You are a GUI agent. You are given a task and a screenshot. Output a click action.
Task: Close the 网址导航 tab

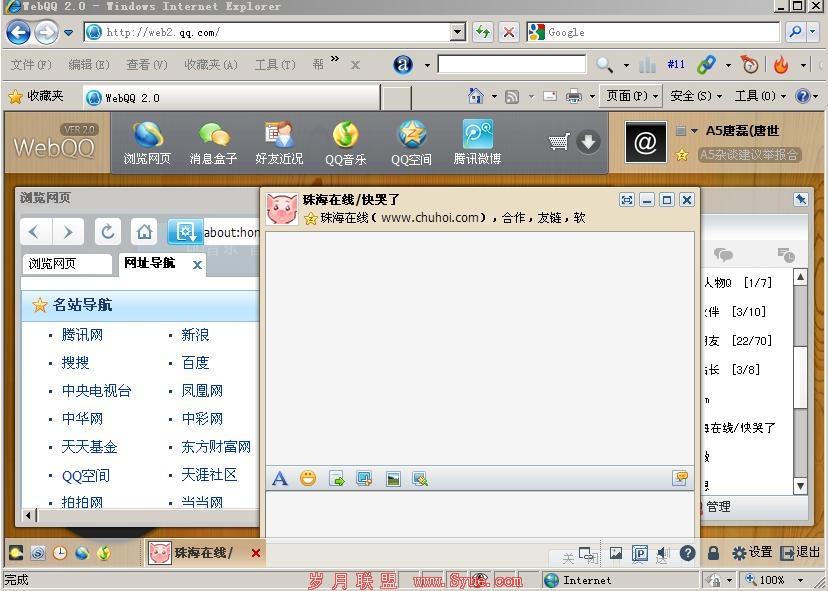[x=197, y=265]
